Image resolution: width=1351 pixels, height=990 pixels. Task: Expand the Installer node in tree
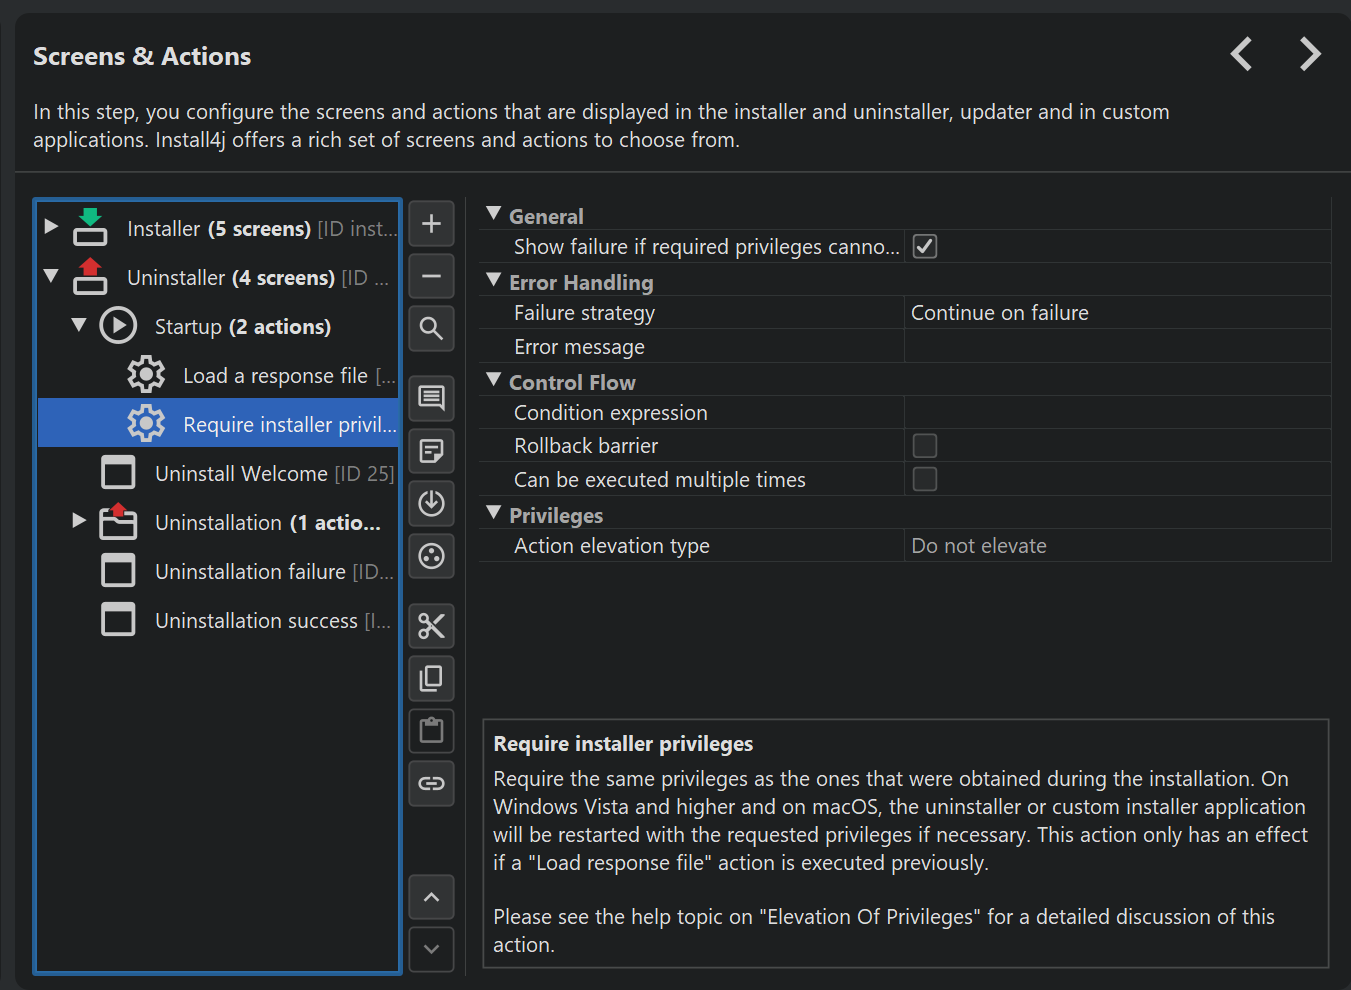tap(51, 227)
